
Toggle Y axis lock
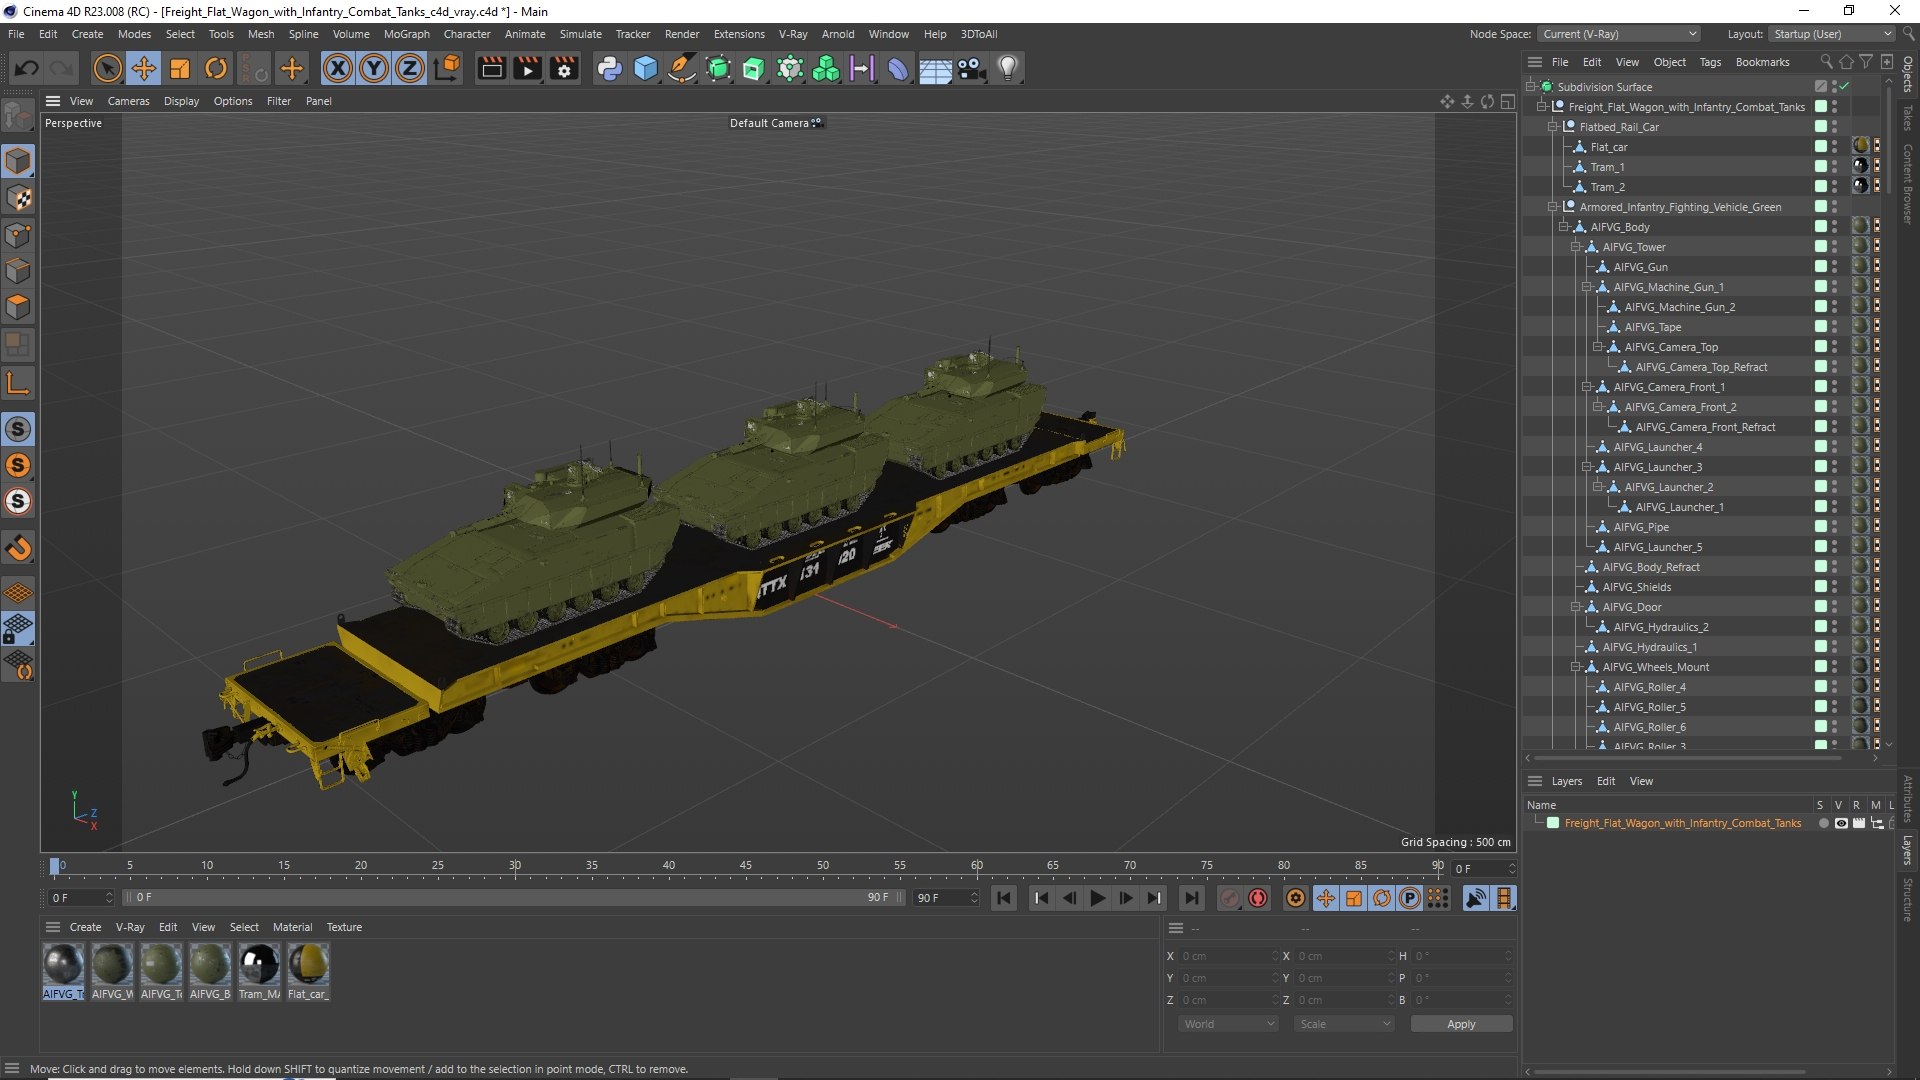pyautogui.click(x=374, y=68)
